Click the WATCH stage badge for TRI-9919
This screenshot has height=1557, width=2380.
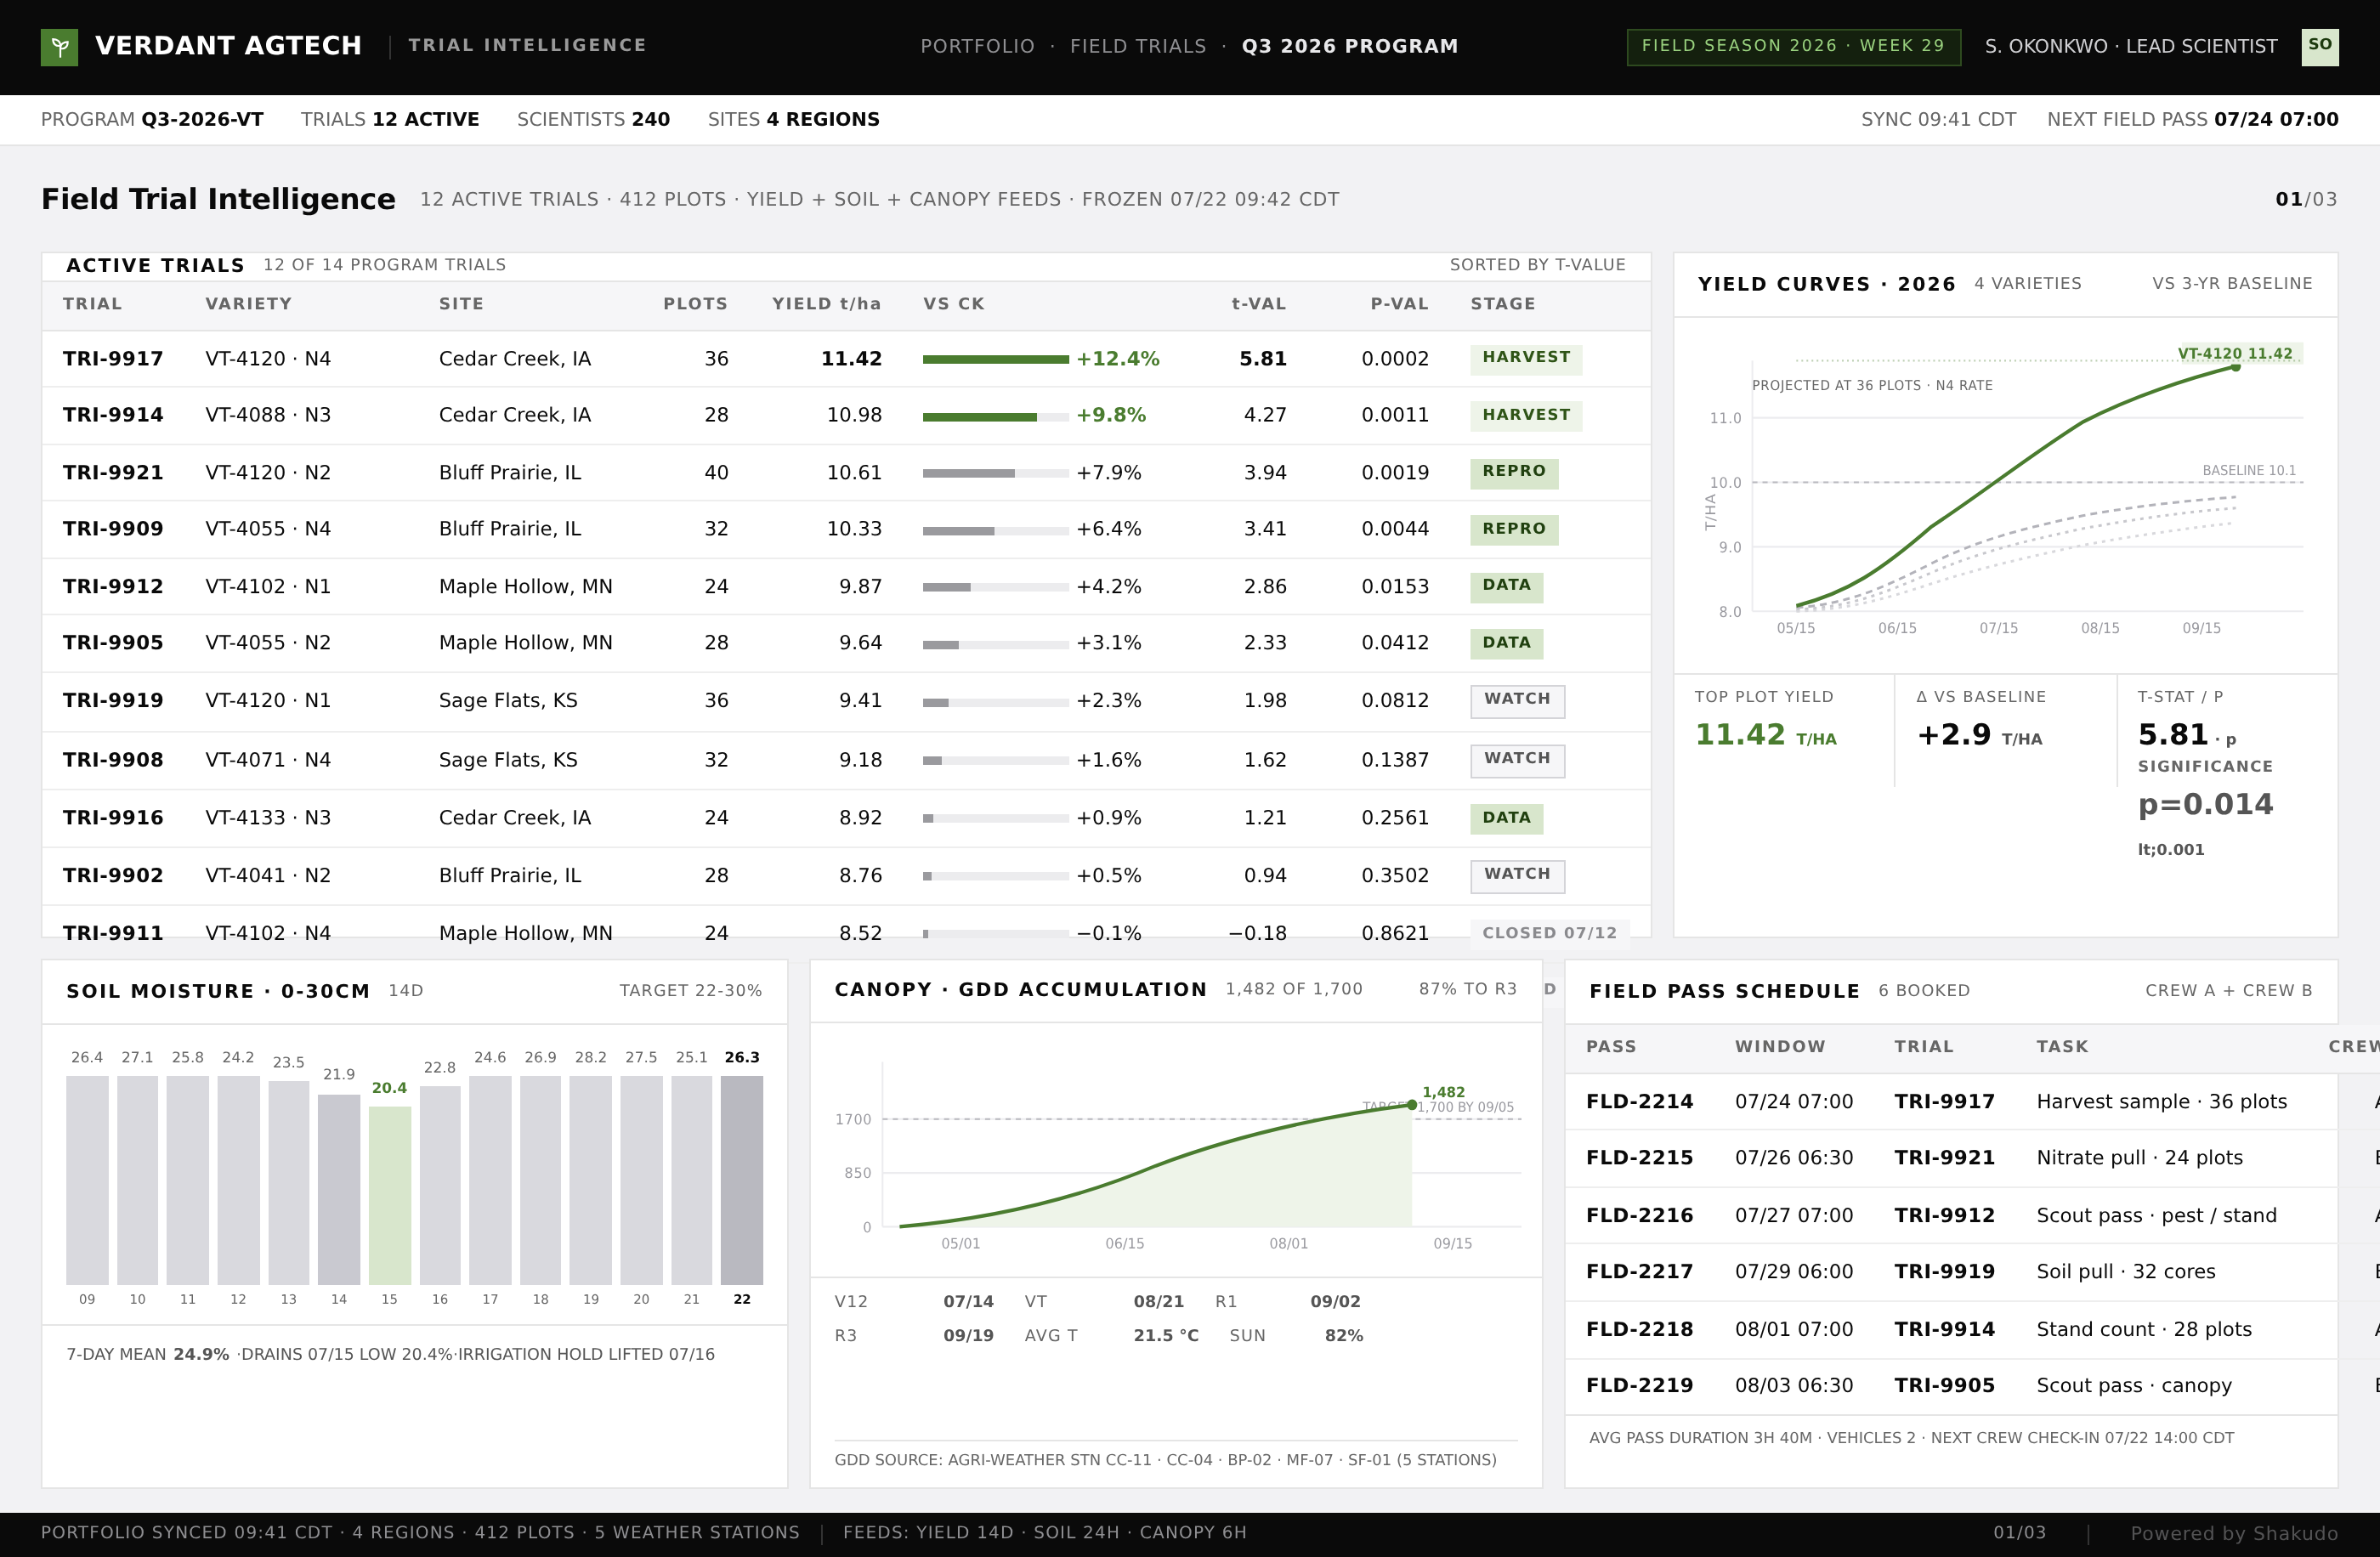point(1517,700)
